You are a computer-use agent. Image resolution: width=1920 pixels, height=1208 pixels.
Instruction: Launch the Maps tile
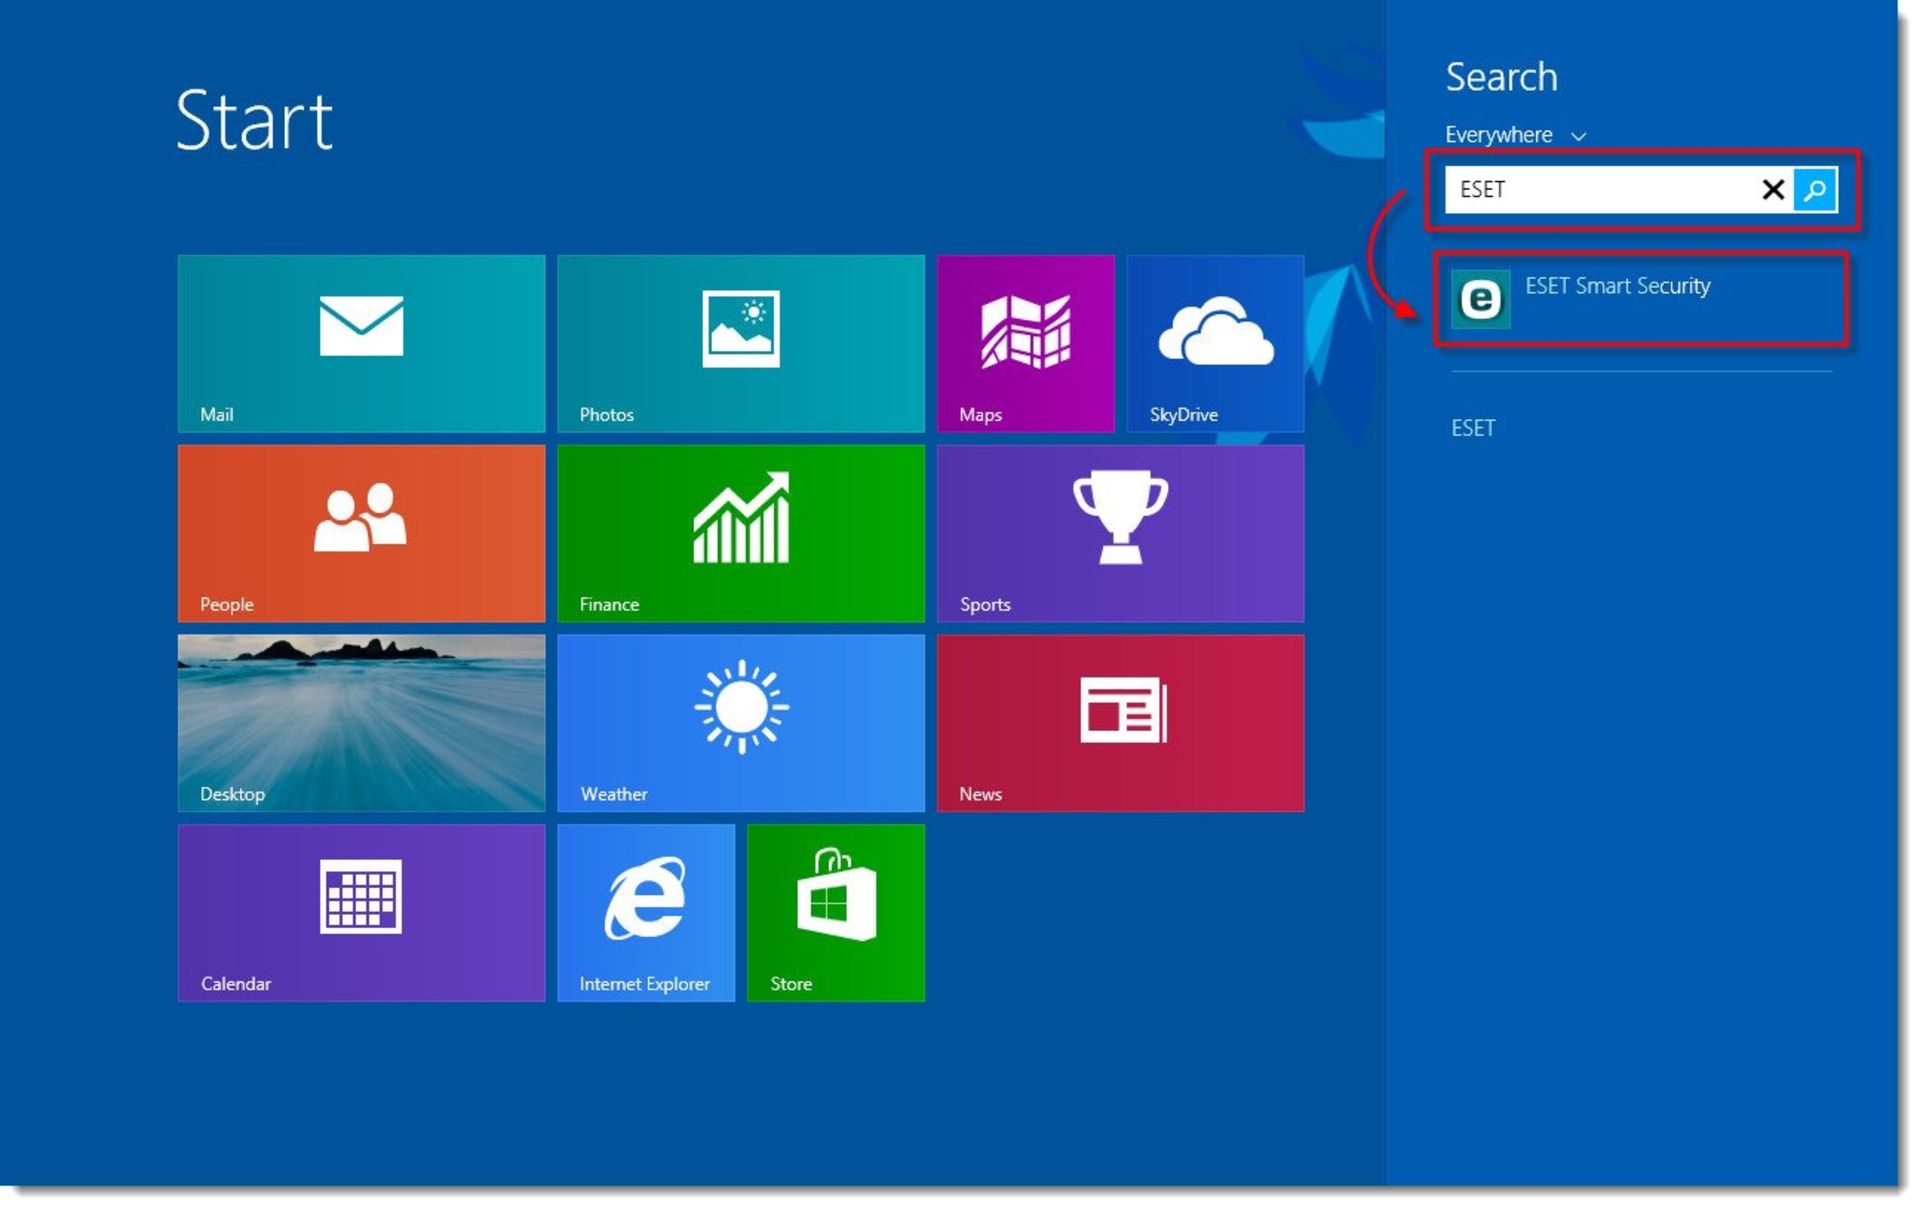[x=1025, y=343]
